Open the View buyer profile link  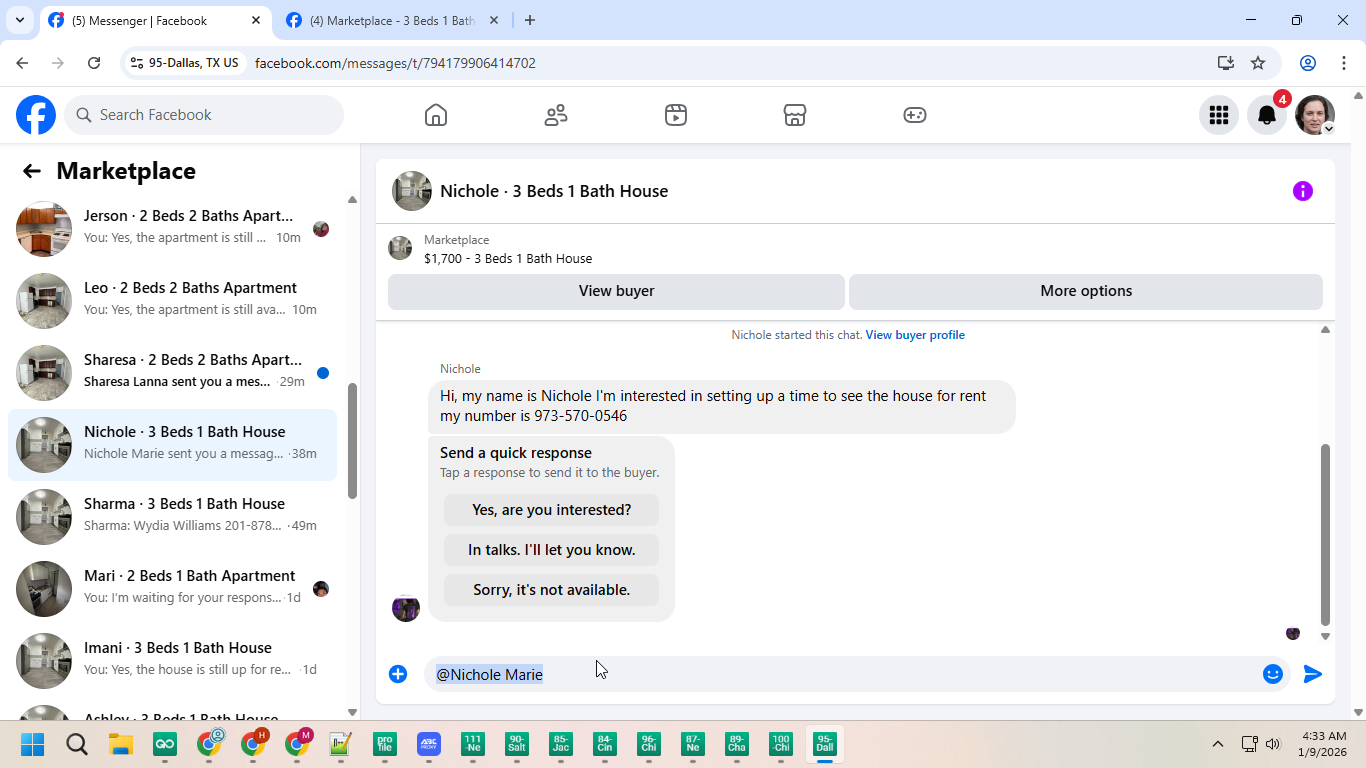(x=915, y=335)
